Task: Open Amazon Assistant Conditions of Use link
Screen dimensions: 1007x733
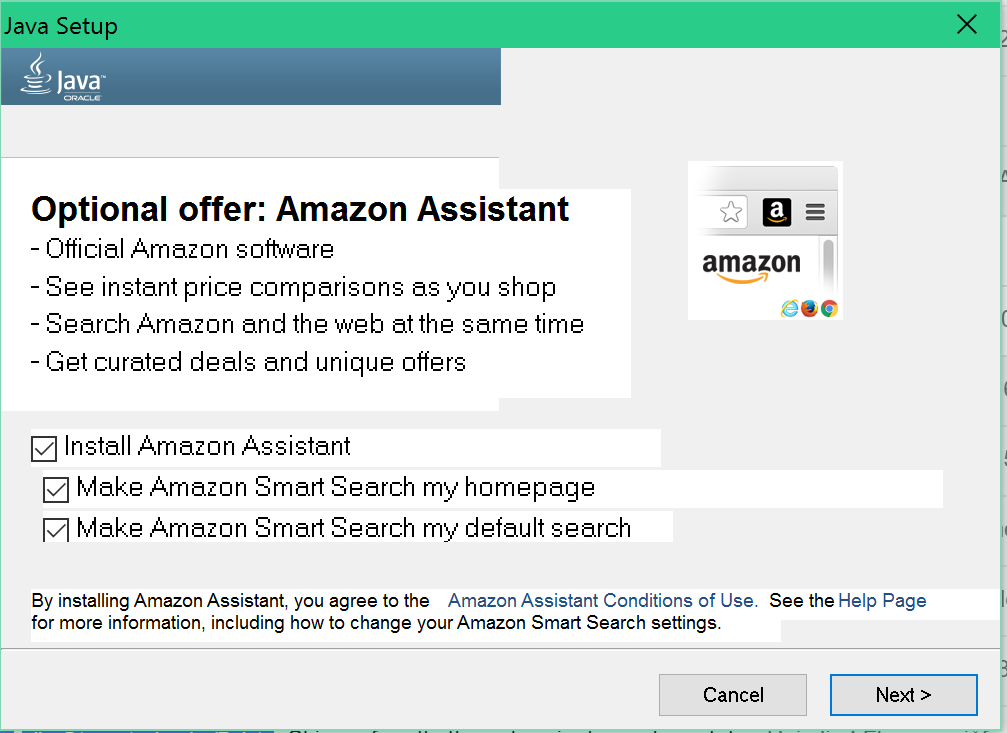Action: [x=602, y=601]
